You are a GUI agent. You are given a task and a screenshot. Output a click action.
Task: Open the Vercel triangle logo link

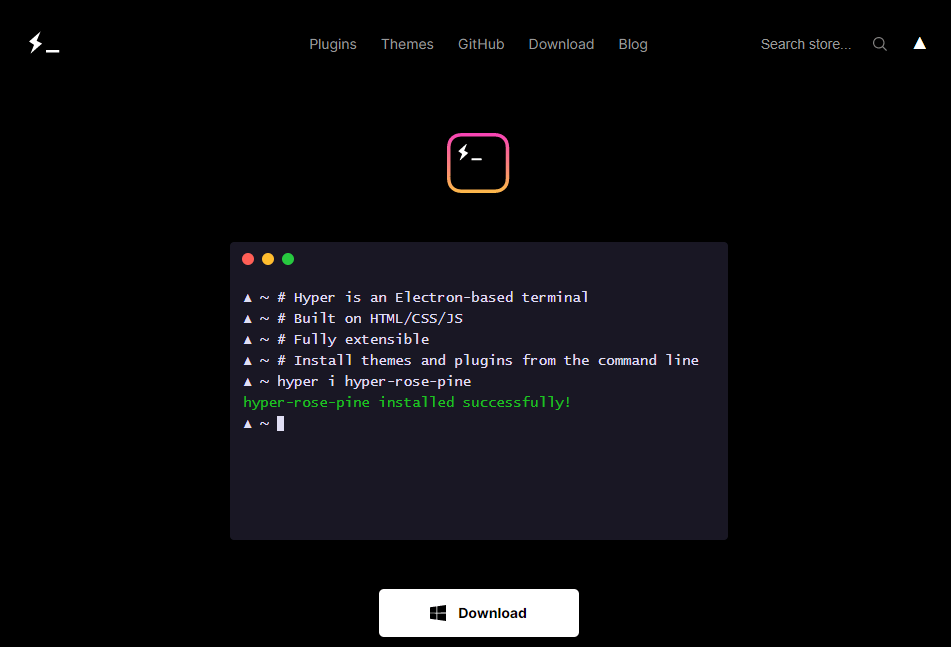pyautogui.click(x=919, y=43)
